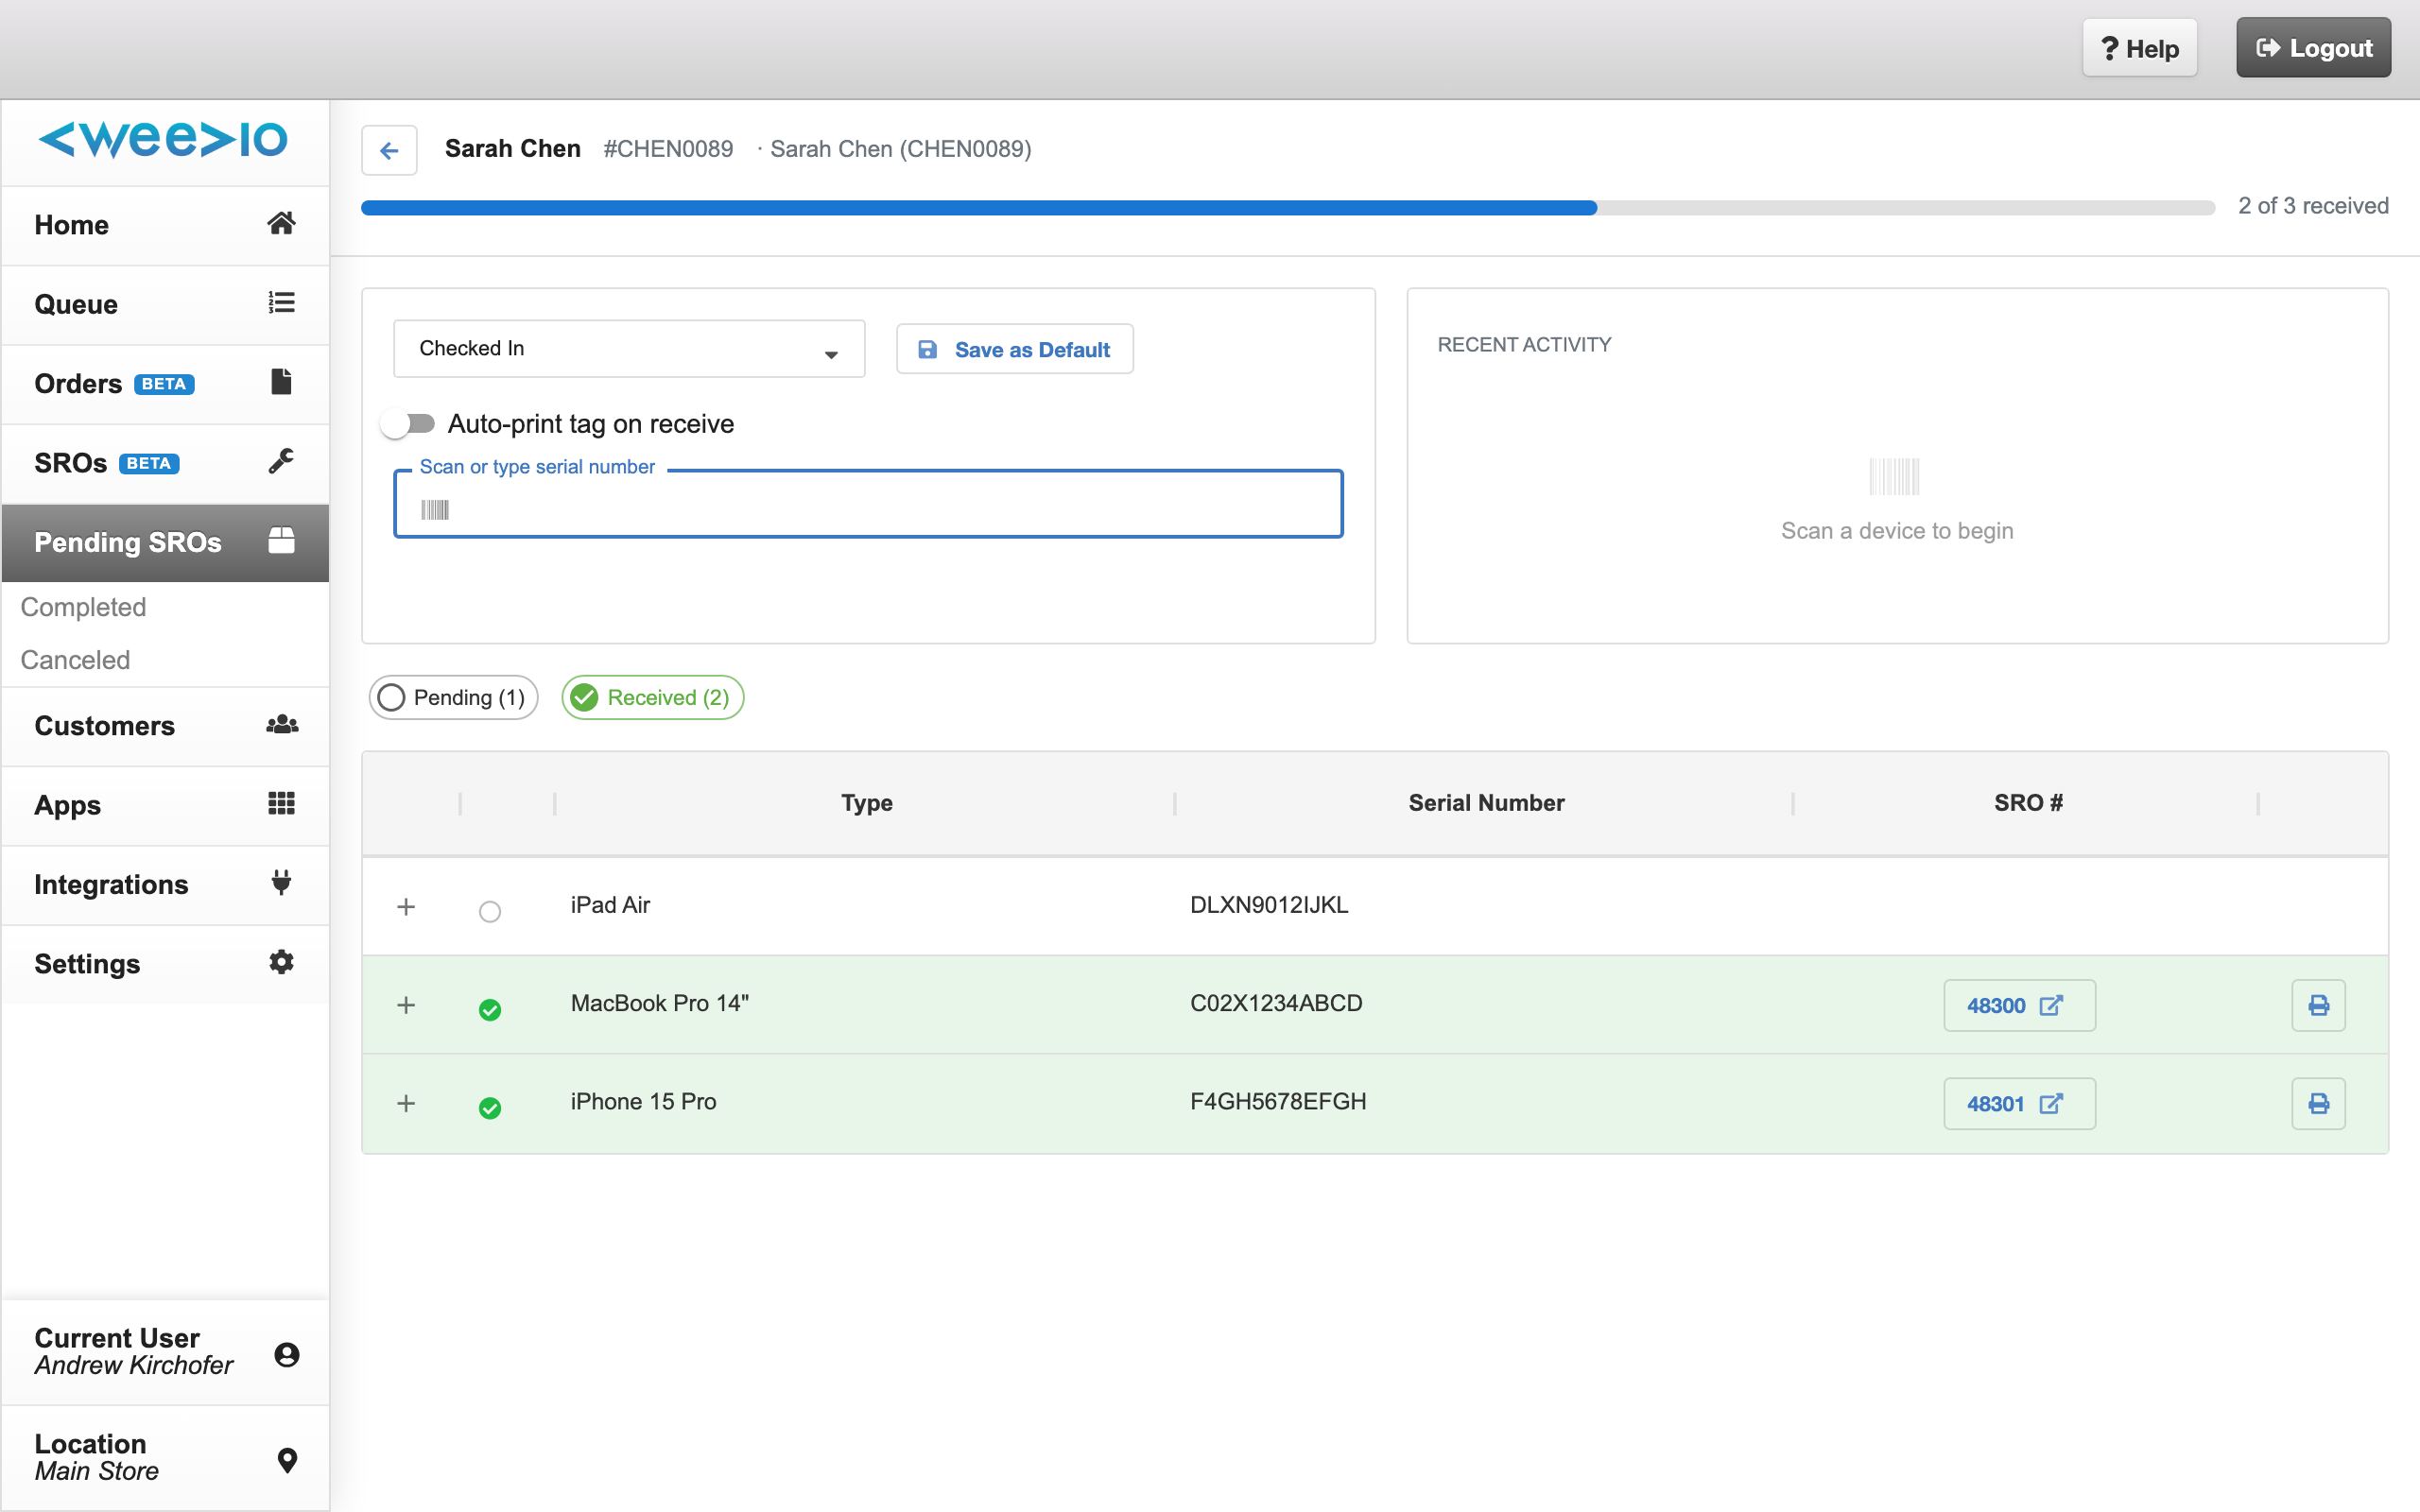Filter by Pending (1) chip
Viewport: 2420px width, 1512px height.
pyautogui.click(x=453, y=697)
